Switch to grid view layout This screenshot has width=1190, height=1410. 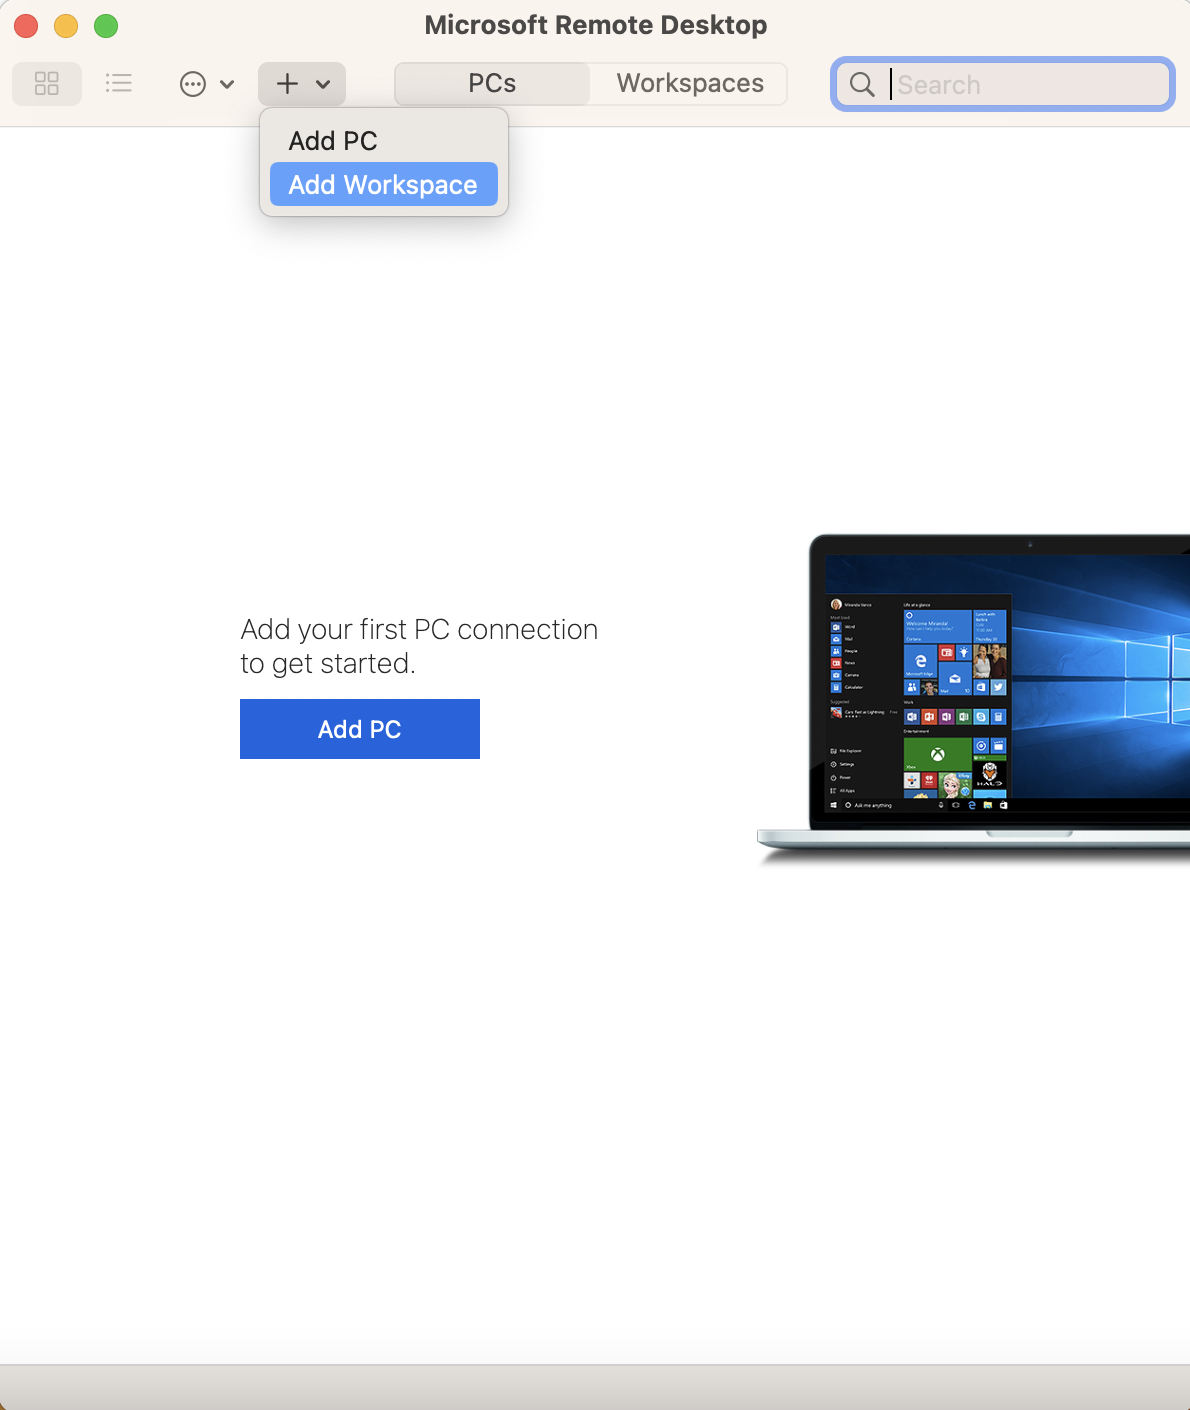click(47, 83)
